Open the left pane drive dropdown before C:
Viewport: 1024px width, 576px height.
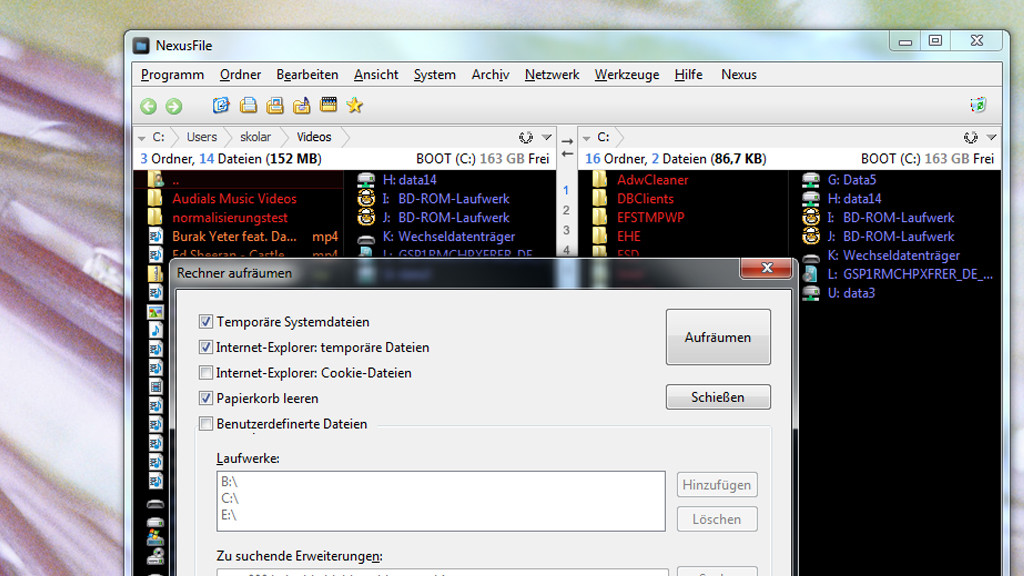[141, 137]
